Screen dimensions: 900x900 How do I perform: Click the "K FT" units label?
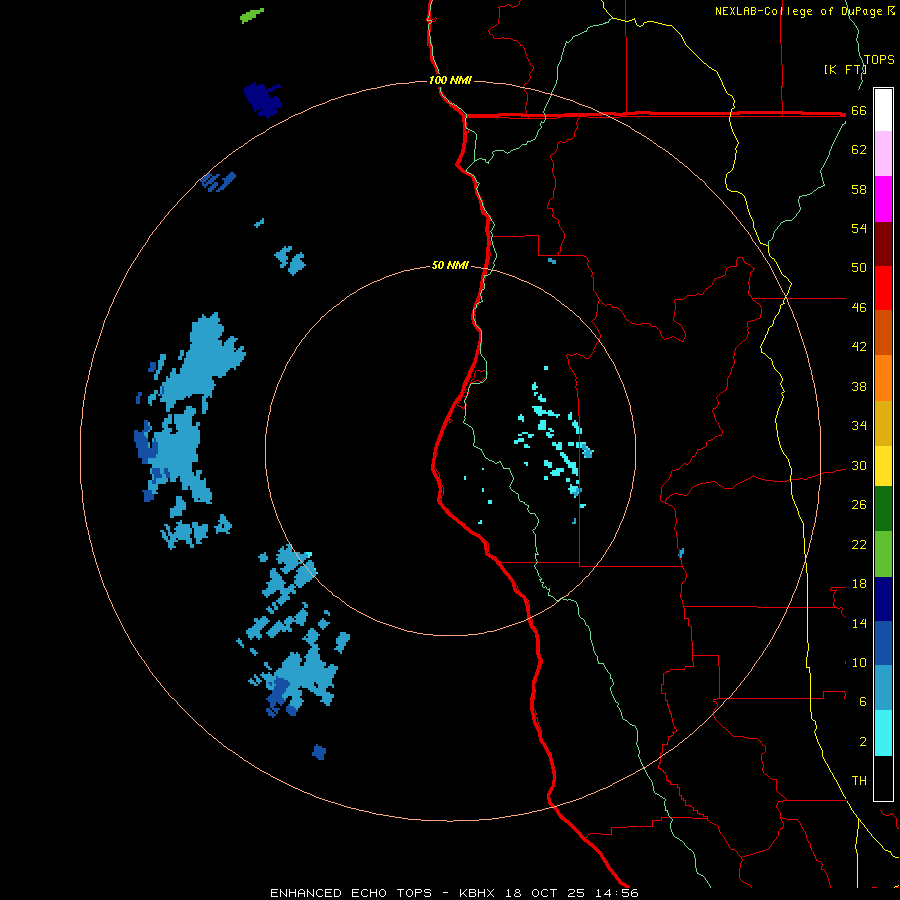(844, 69)
